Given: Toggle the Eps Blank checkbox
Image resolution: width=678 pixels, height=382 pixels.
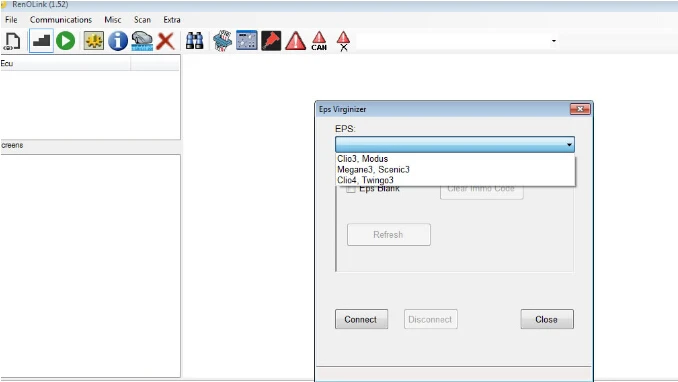Looking at the screenshot, I should 351,189.
